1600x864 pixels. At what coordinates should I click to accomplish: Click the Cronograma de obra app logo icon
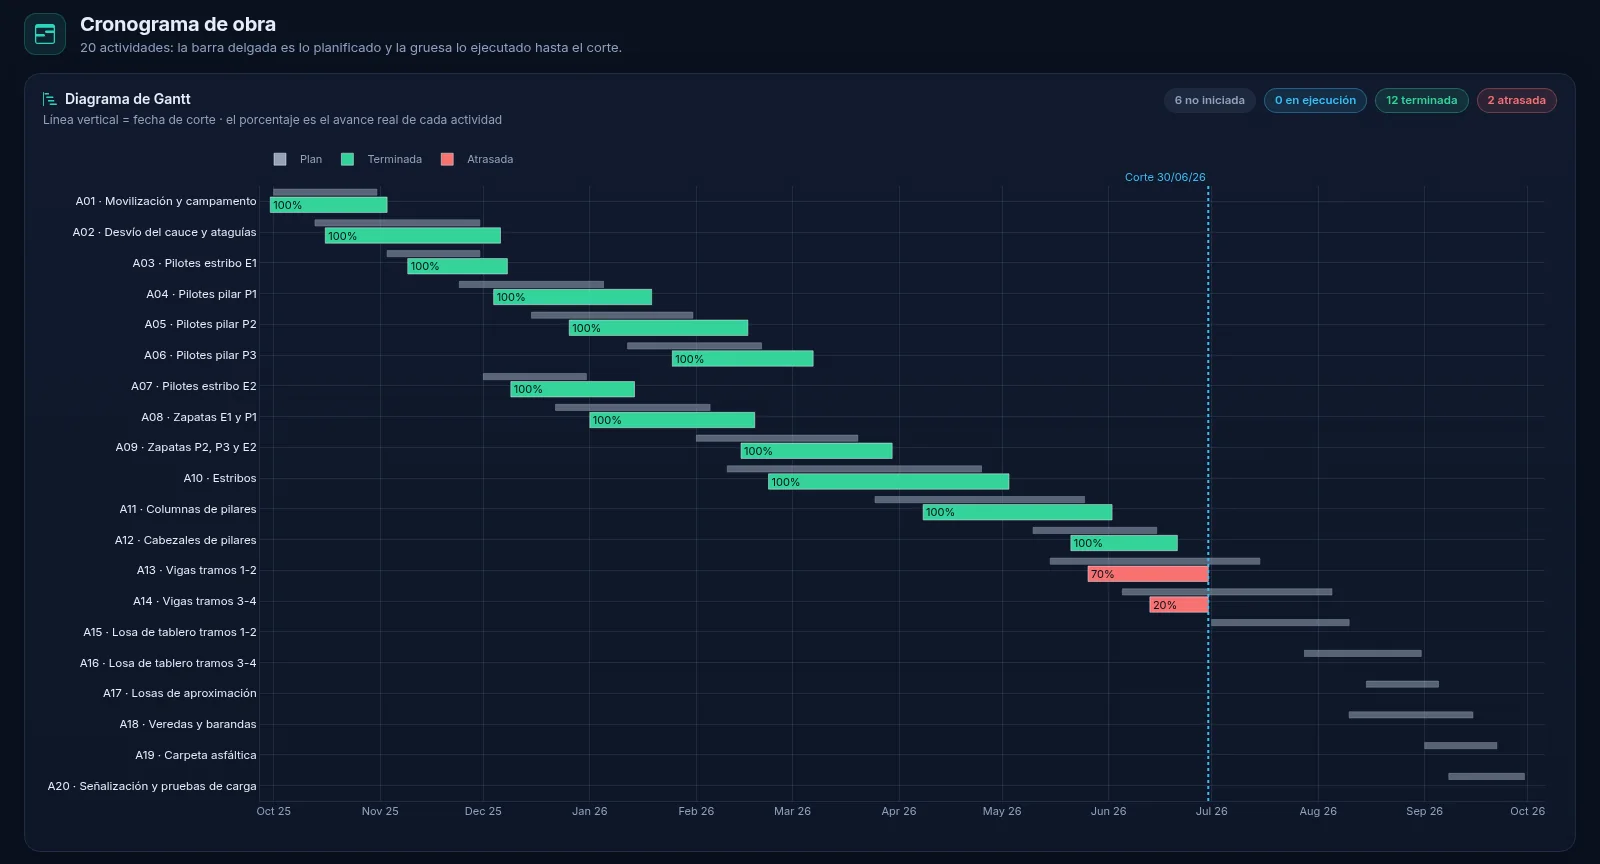click(x=45, y=34)
